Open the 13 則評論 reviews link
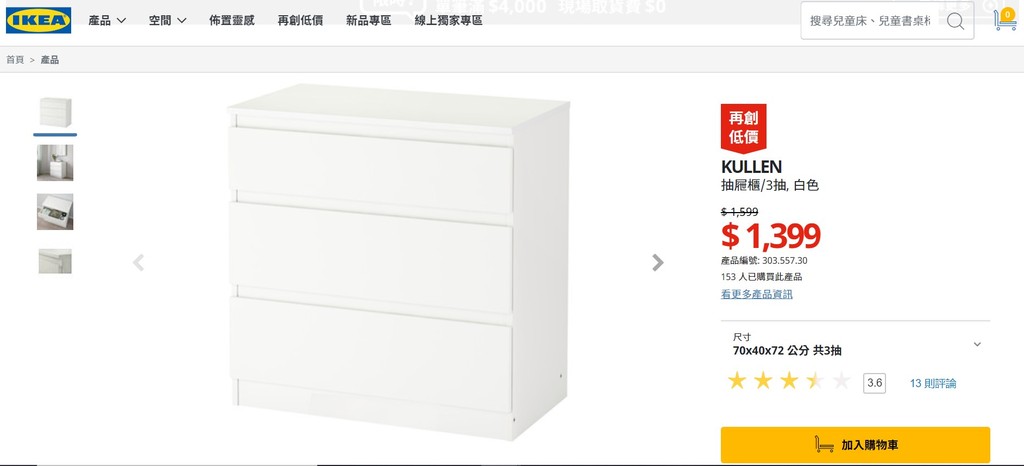This screenshot has height=466, width=1024. click(x=933, y=384)
